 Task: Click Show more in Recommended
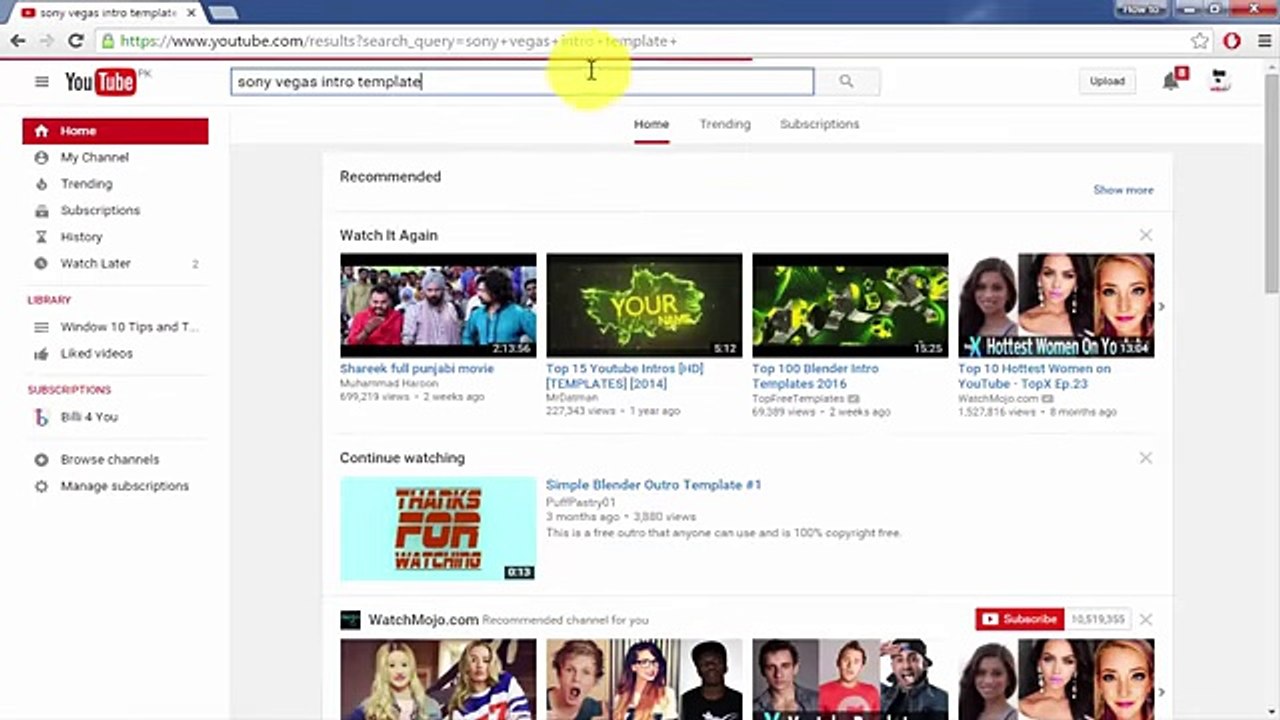[x=1123, y=190]
